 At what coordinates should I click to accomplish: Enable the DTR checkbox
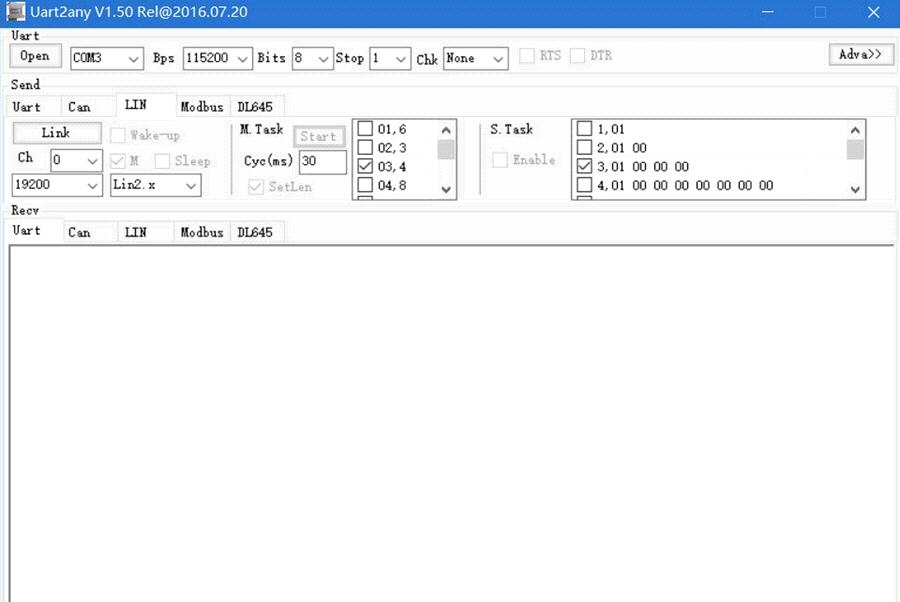[578, 55]
